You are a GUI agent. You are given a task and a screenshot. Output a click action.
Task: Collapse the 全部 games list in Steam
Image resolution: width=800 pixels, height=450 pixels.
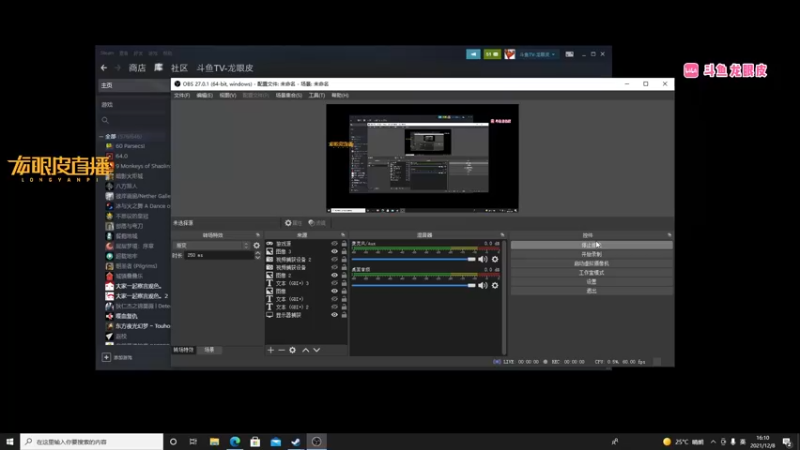point(101,137)
